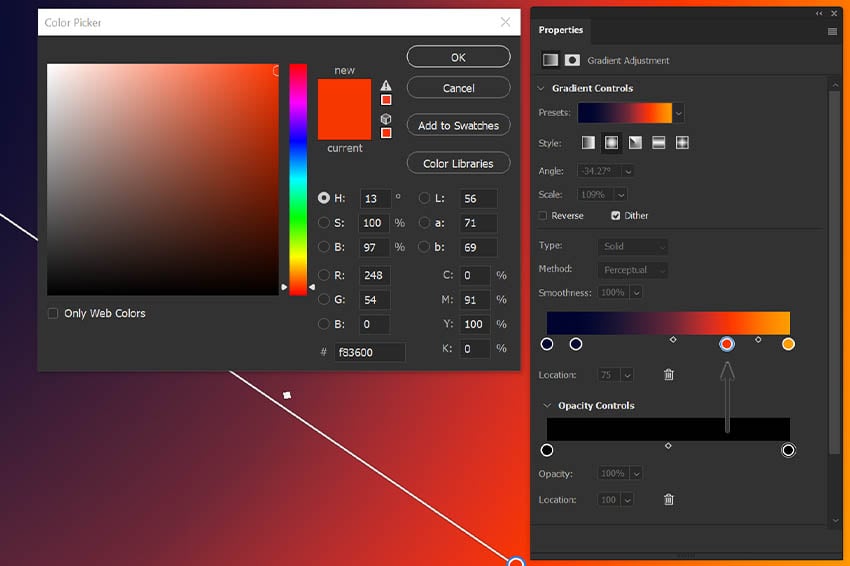Open the Scale dropdown
Viewport: 850px width, 566px height.
point(621,195)
